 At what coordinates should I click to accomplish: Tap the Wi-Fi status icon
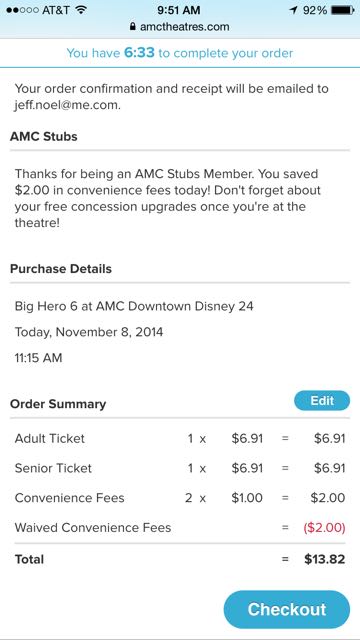click(82, 10)
